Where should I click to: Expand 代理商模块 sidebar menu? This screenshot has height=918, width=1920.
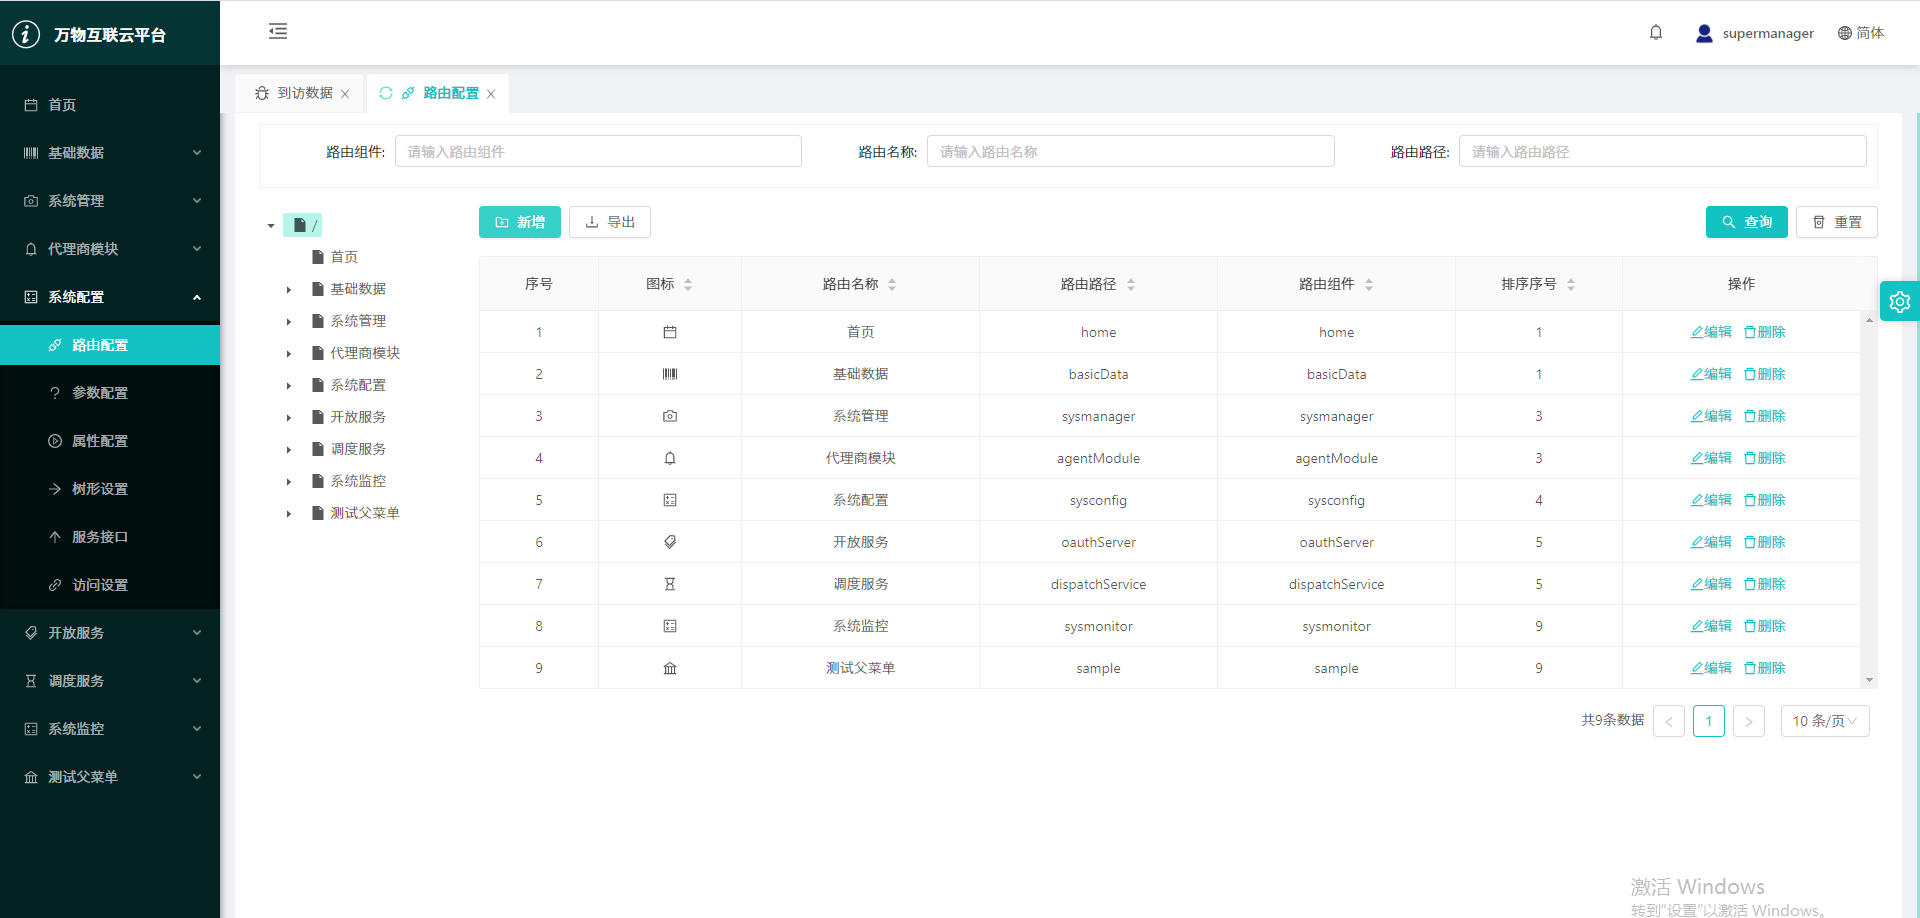point(110,249)
